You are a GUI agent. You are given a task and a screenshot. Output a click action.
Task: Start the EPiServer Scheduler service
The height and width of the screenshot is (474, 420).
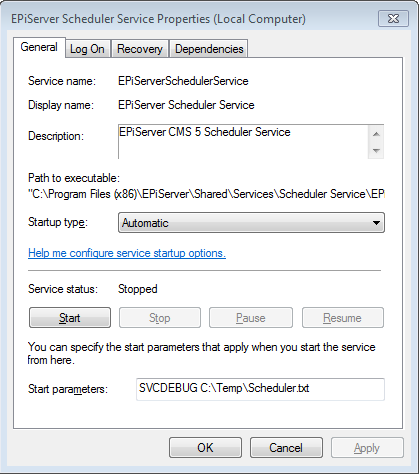pos(70,318)
